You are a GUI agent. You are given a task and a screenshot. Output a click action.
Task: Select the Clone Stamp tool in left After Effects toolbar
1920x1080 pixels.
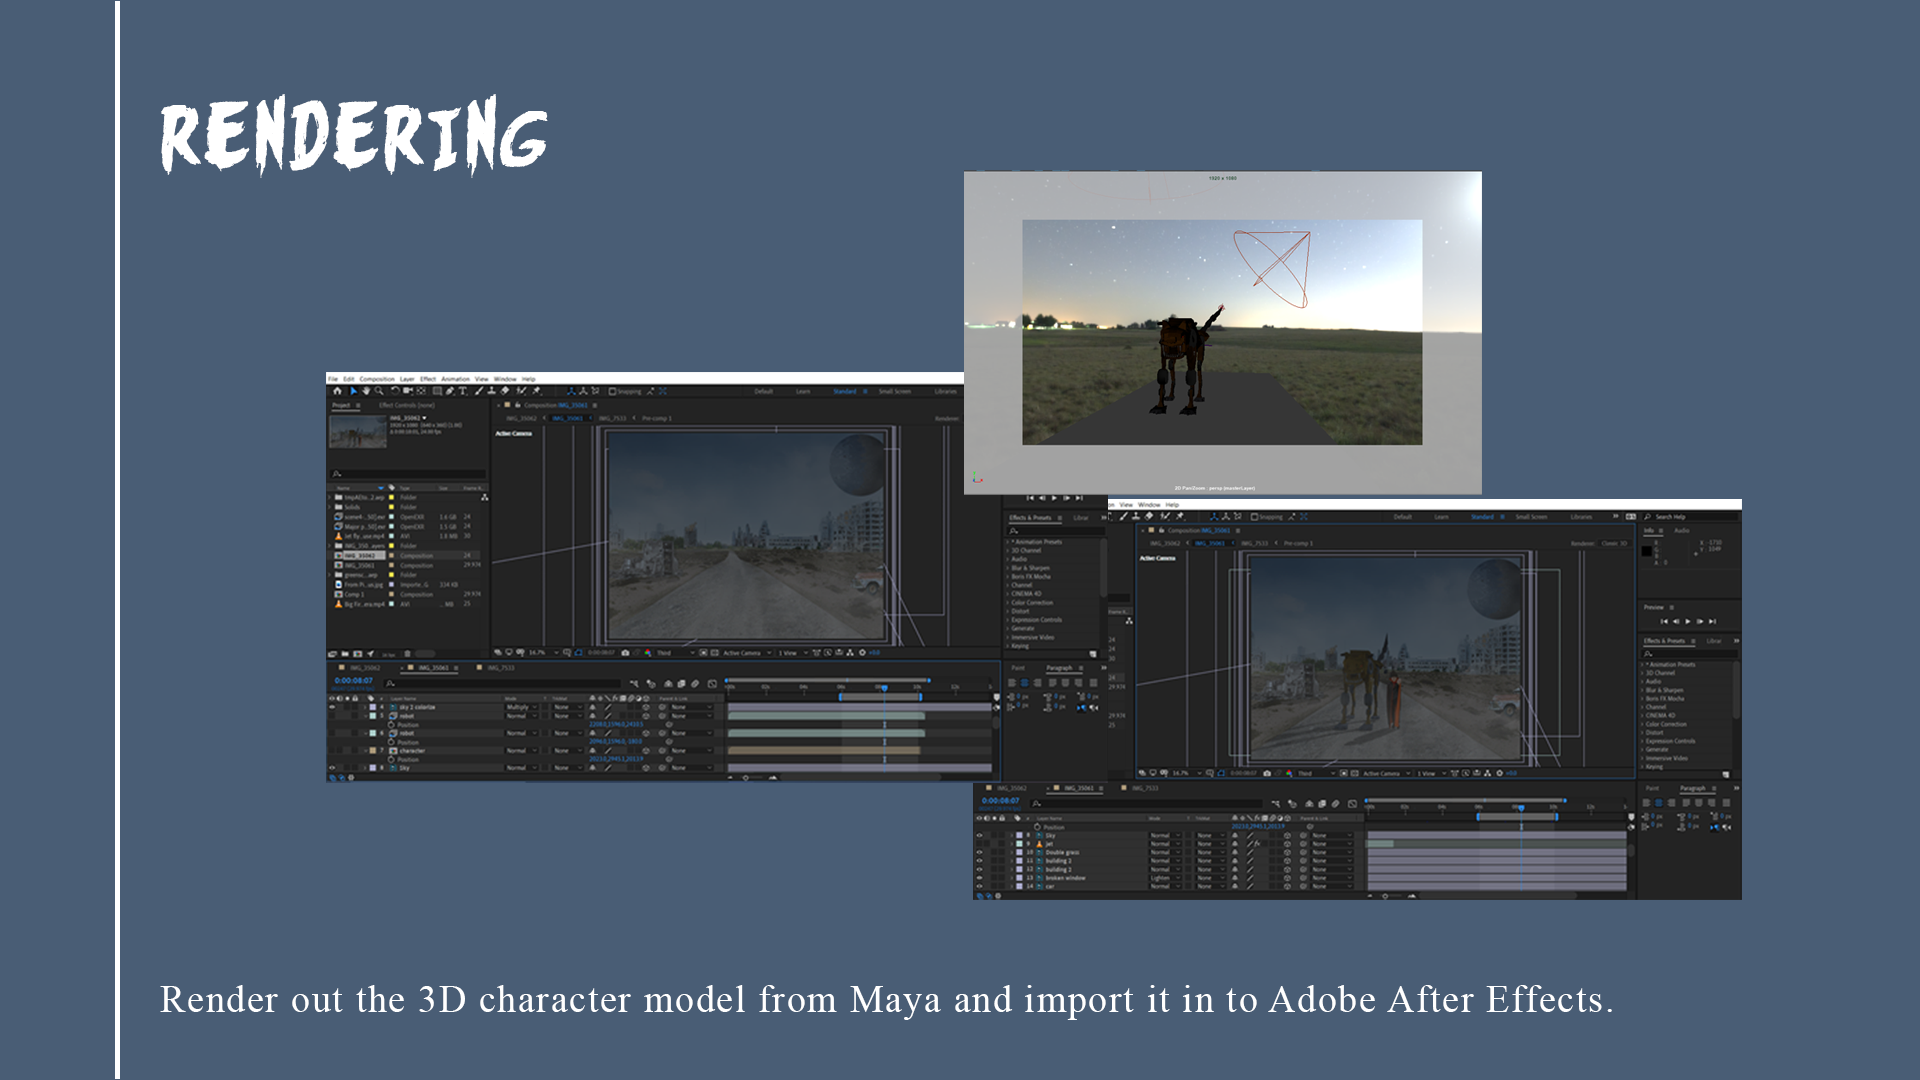491,391
